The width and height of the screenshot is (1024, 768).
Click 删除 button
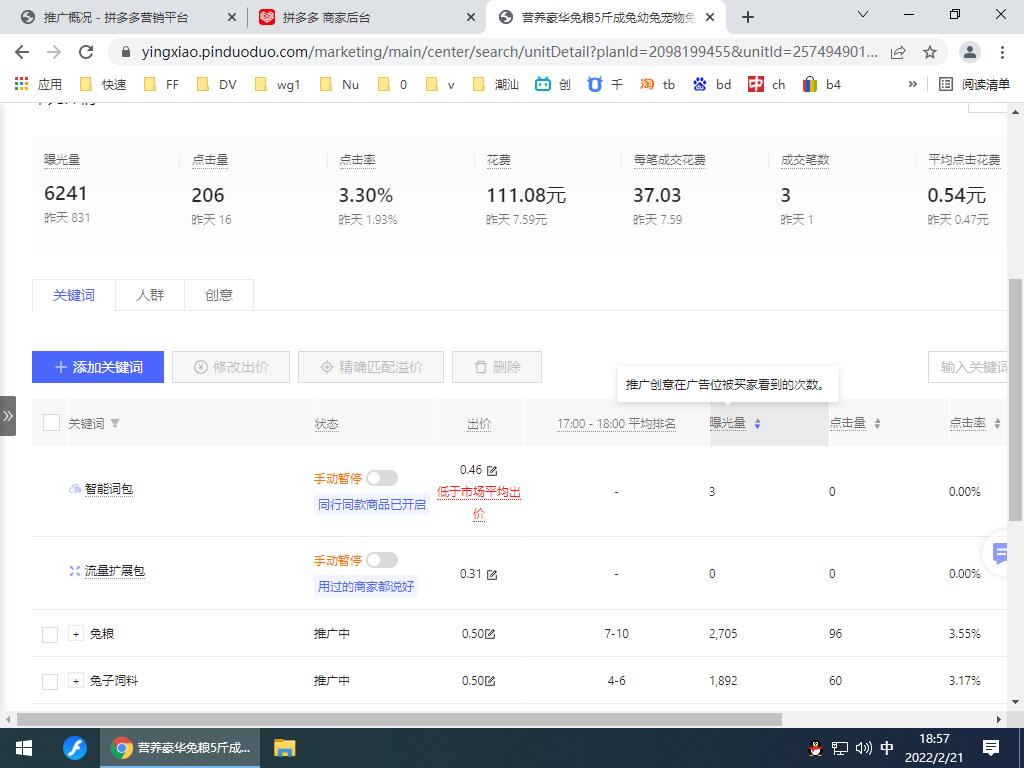coord(497,367)
